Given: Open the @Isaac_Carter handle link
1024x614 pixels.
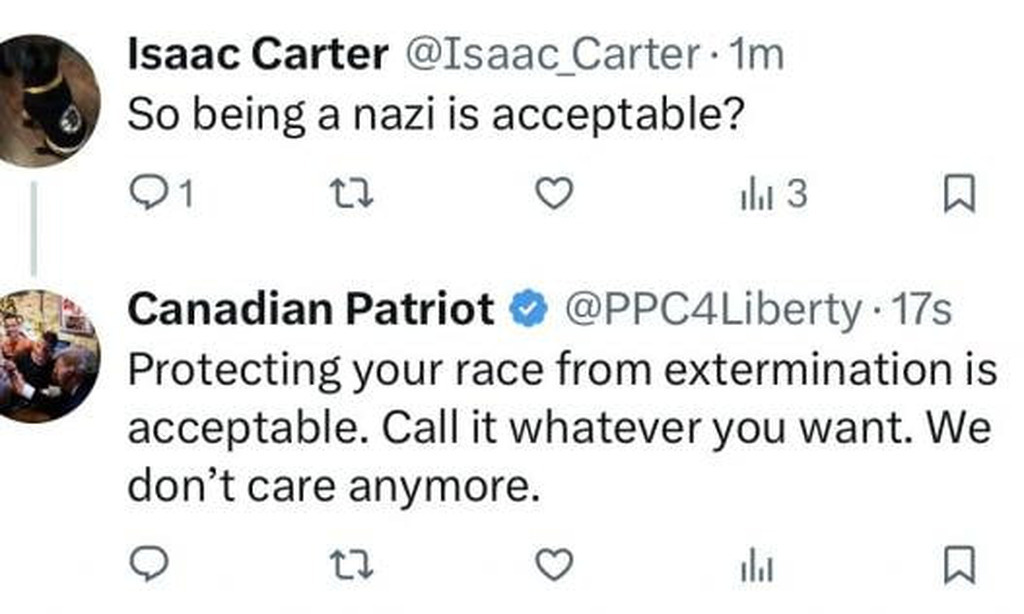Looking at the screenshot, I should [x=551, y=56].
